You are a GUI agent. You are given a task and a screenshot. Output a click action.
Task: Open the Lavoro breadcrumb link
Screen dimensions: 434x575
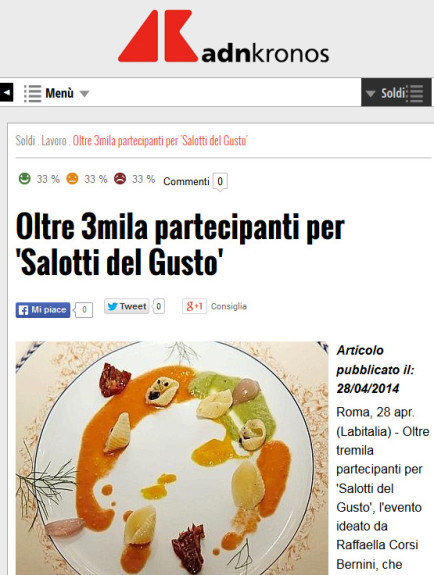[x=54, y=140]
